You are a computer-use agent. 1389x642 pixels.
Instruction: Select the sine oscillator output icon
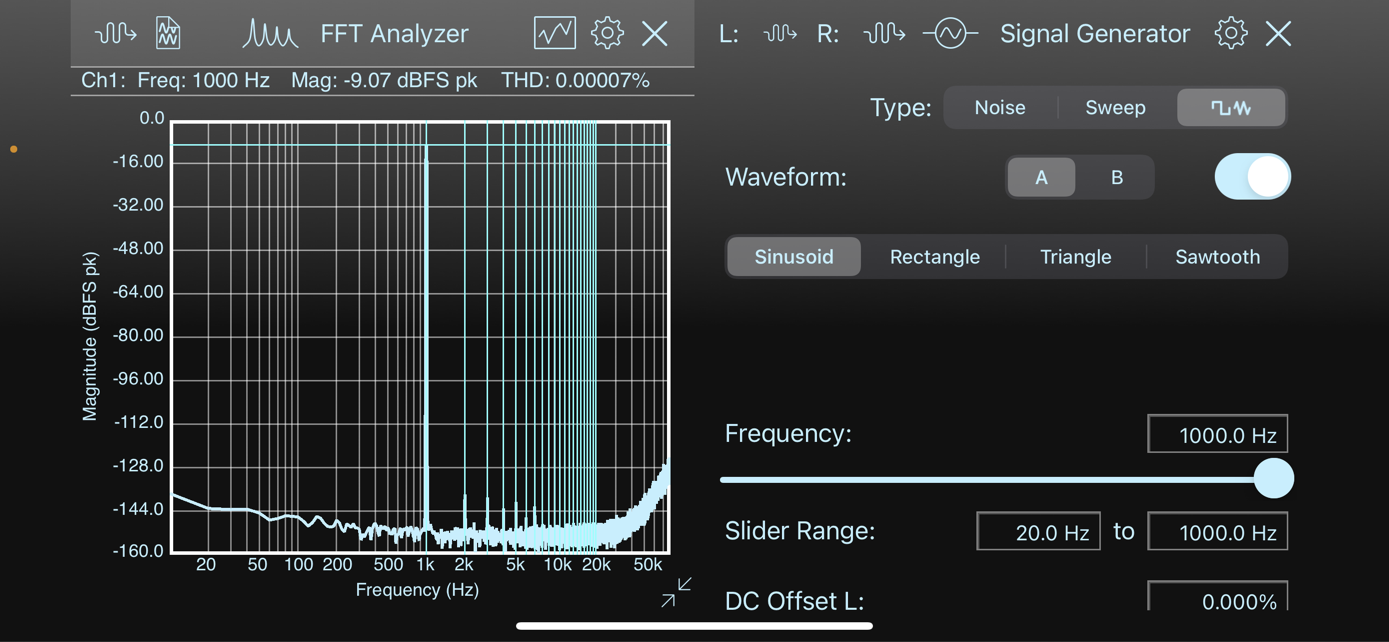click(950, 33)
